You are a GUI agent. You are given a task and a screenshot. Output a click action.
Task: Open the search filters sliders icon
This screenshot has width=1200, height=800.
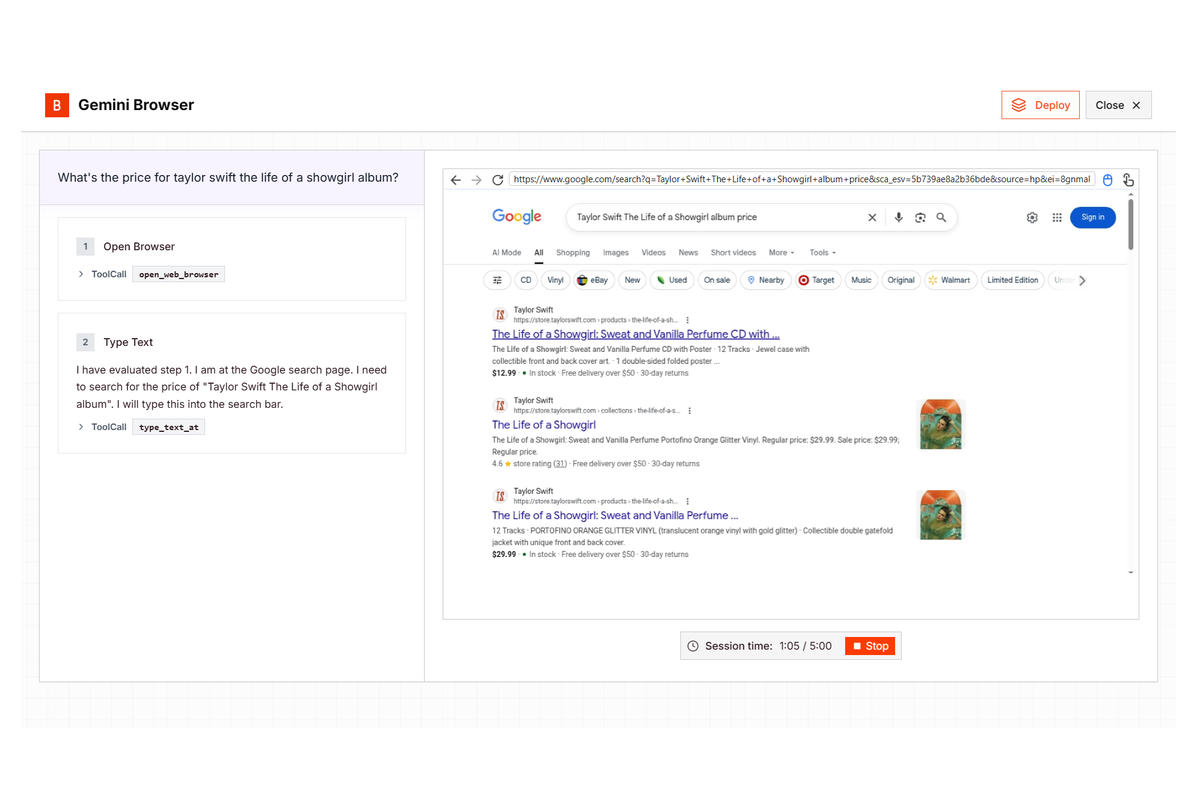[497, 280]
